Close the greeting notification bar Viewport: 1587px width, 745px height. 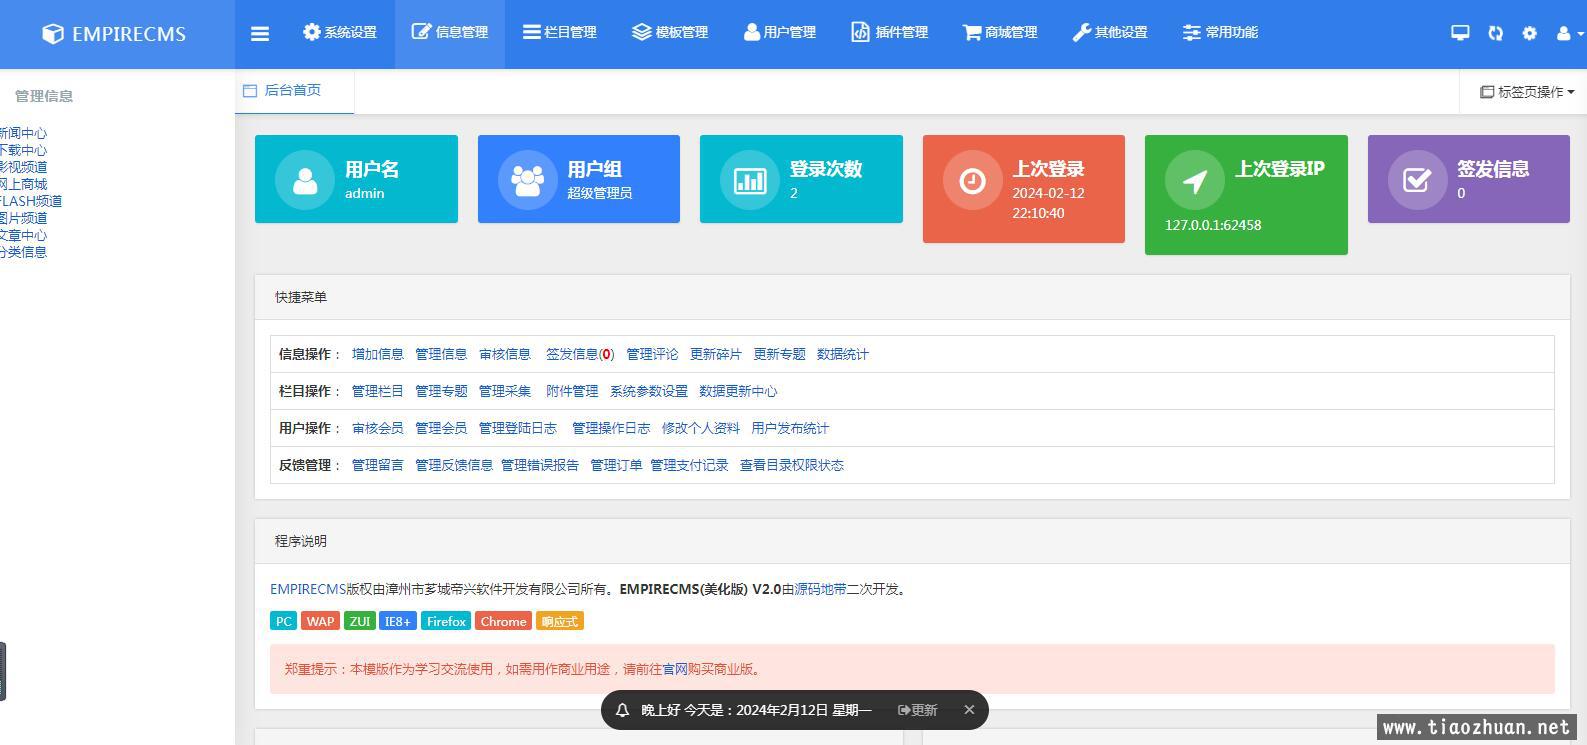click(x=969, y=710)
